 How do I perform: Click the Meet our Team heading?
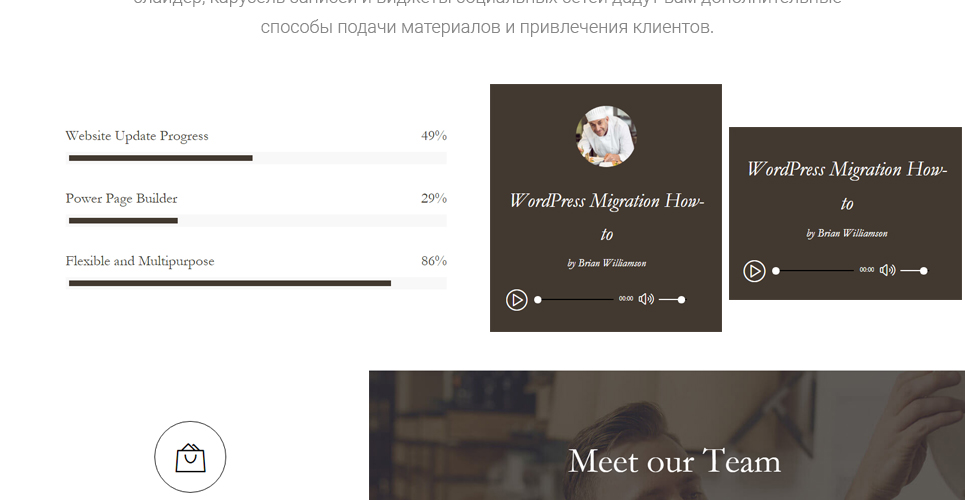coord(675,461)
